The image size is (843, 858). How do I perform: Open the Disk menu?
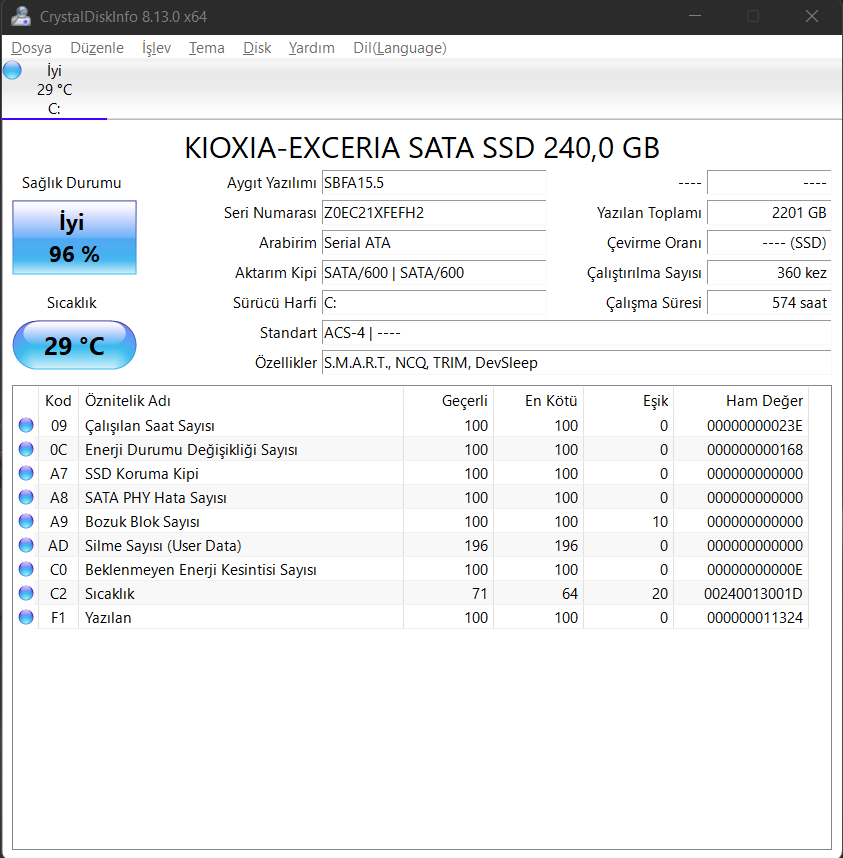click(257, 48)
